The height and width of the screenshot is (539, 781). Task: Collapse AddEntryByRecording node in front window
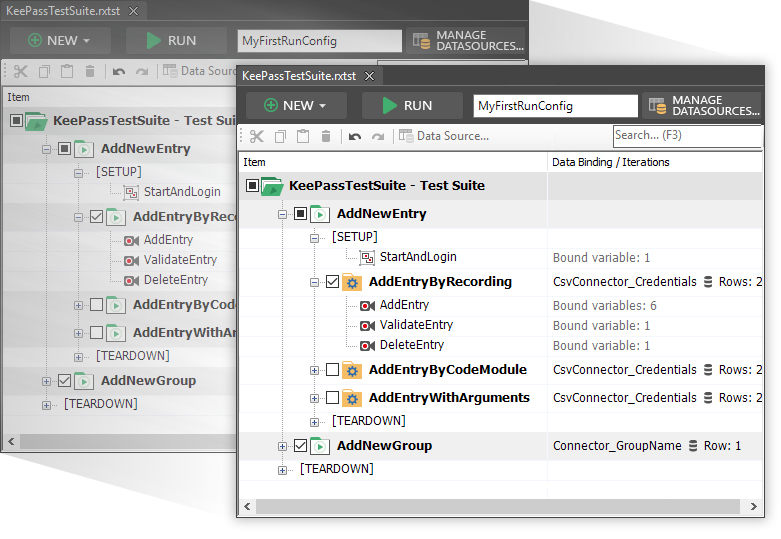point(314,282)
